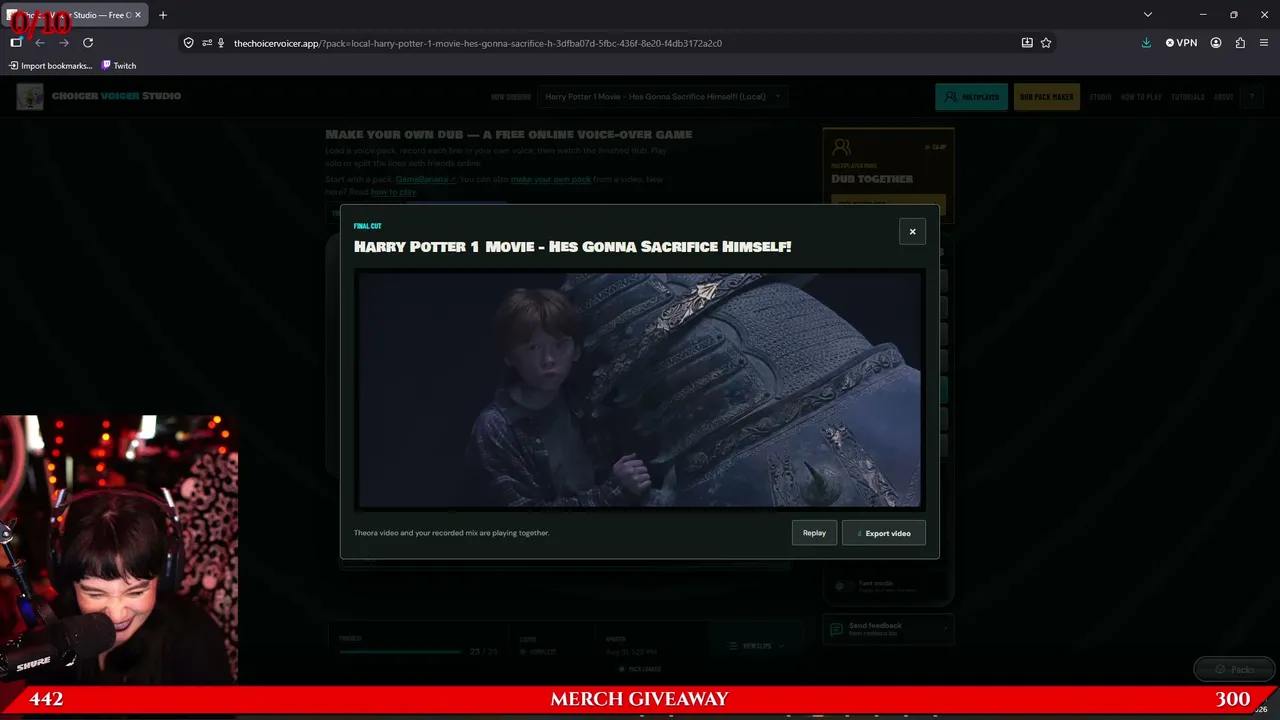Click the shield tracking protection icon

(x=188, y=43)
